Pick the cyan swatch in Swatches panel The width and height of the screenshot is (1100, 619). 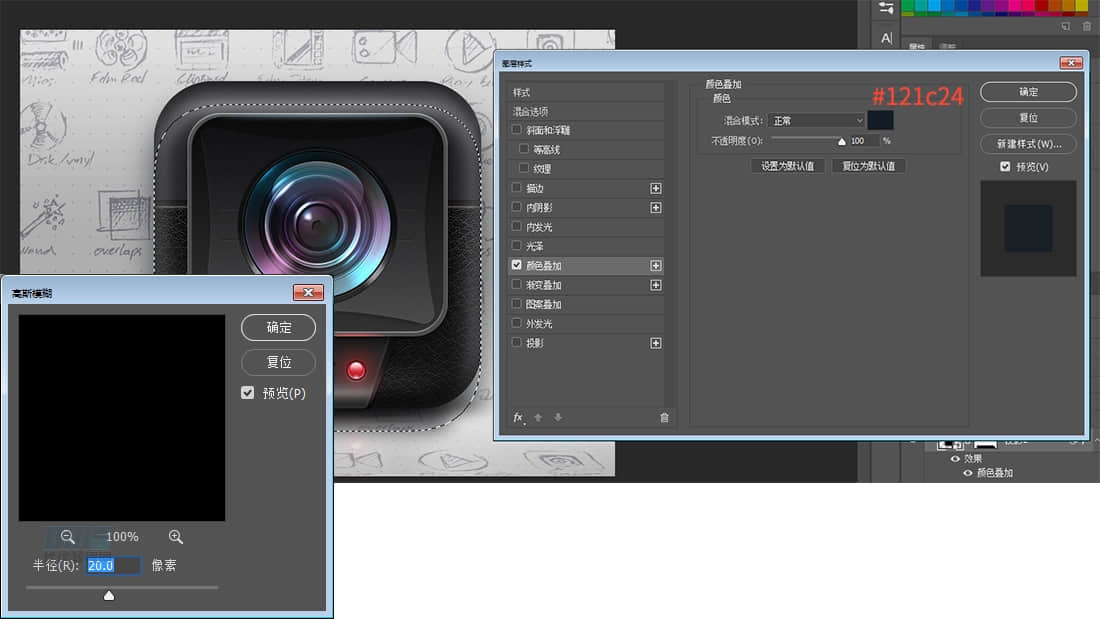tap(934, 6)
